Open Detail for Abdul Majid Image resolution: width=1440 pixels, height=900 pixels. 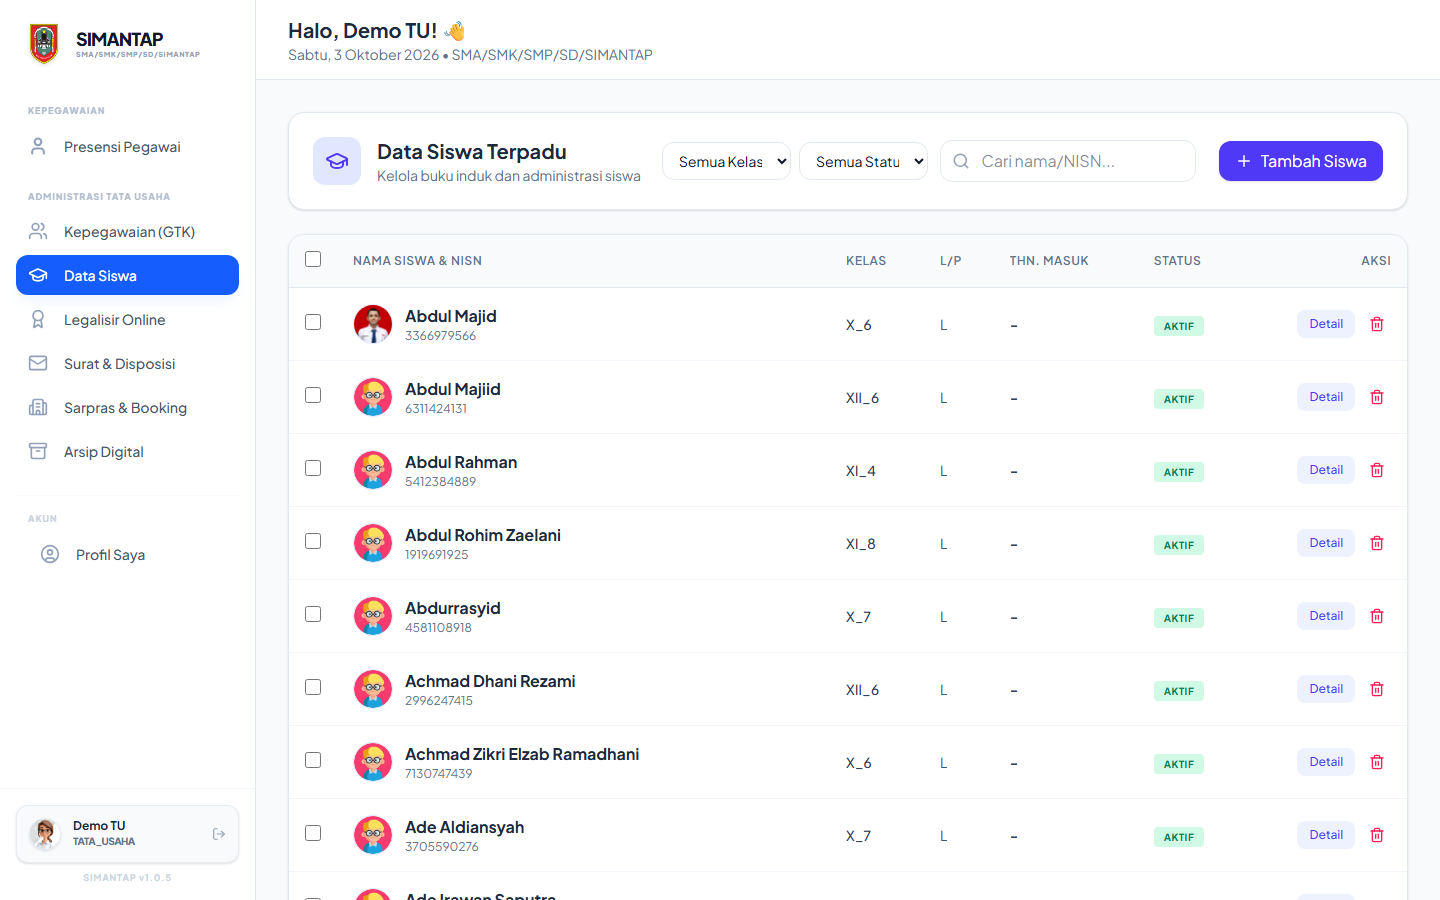[x=1326, y=324]
